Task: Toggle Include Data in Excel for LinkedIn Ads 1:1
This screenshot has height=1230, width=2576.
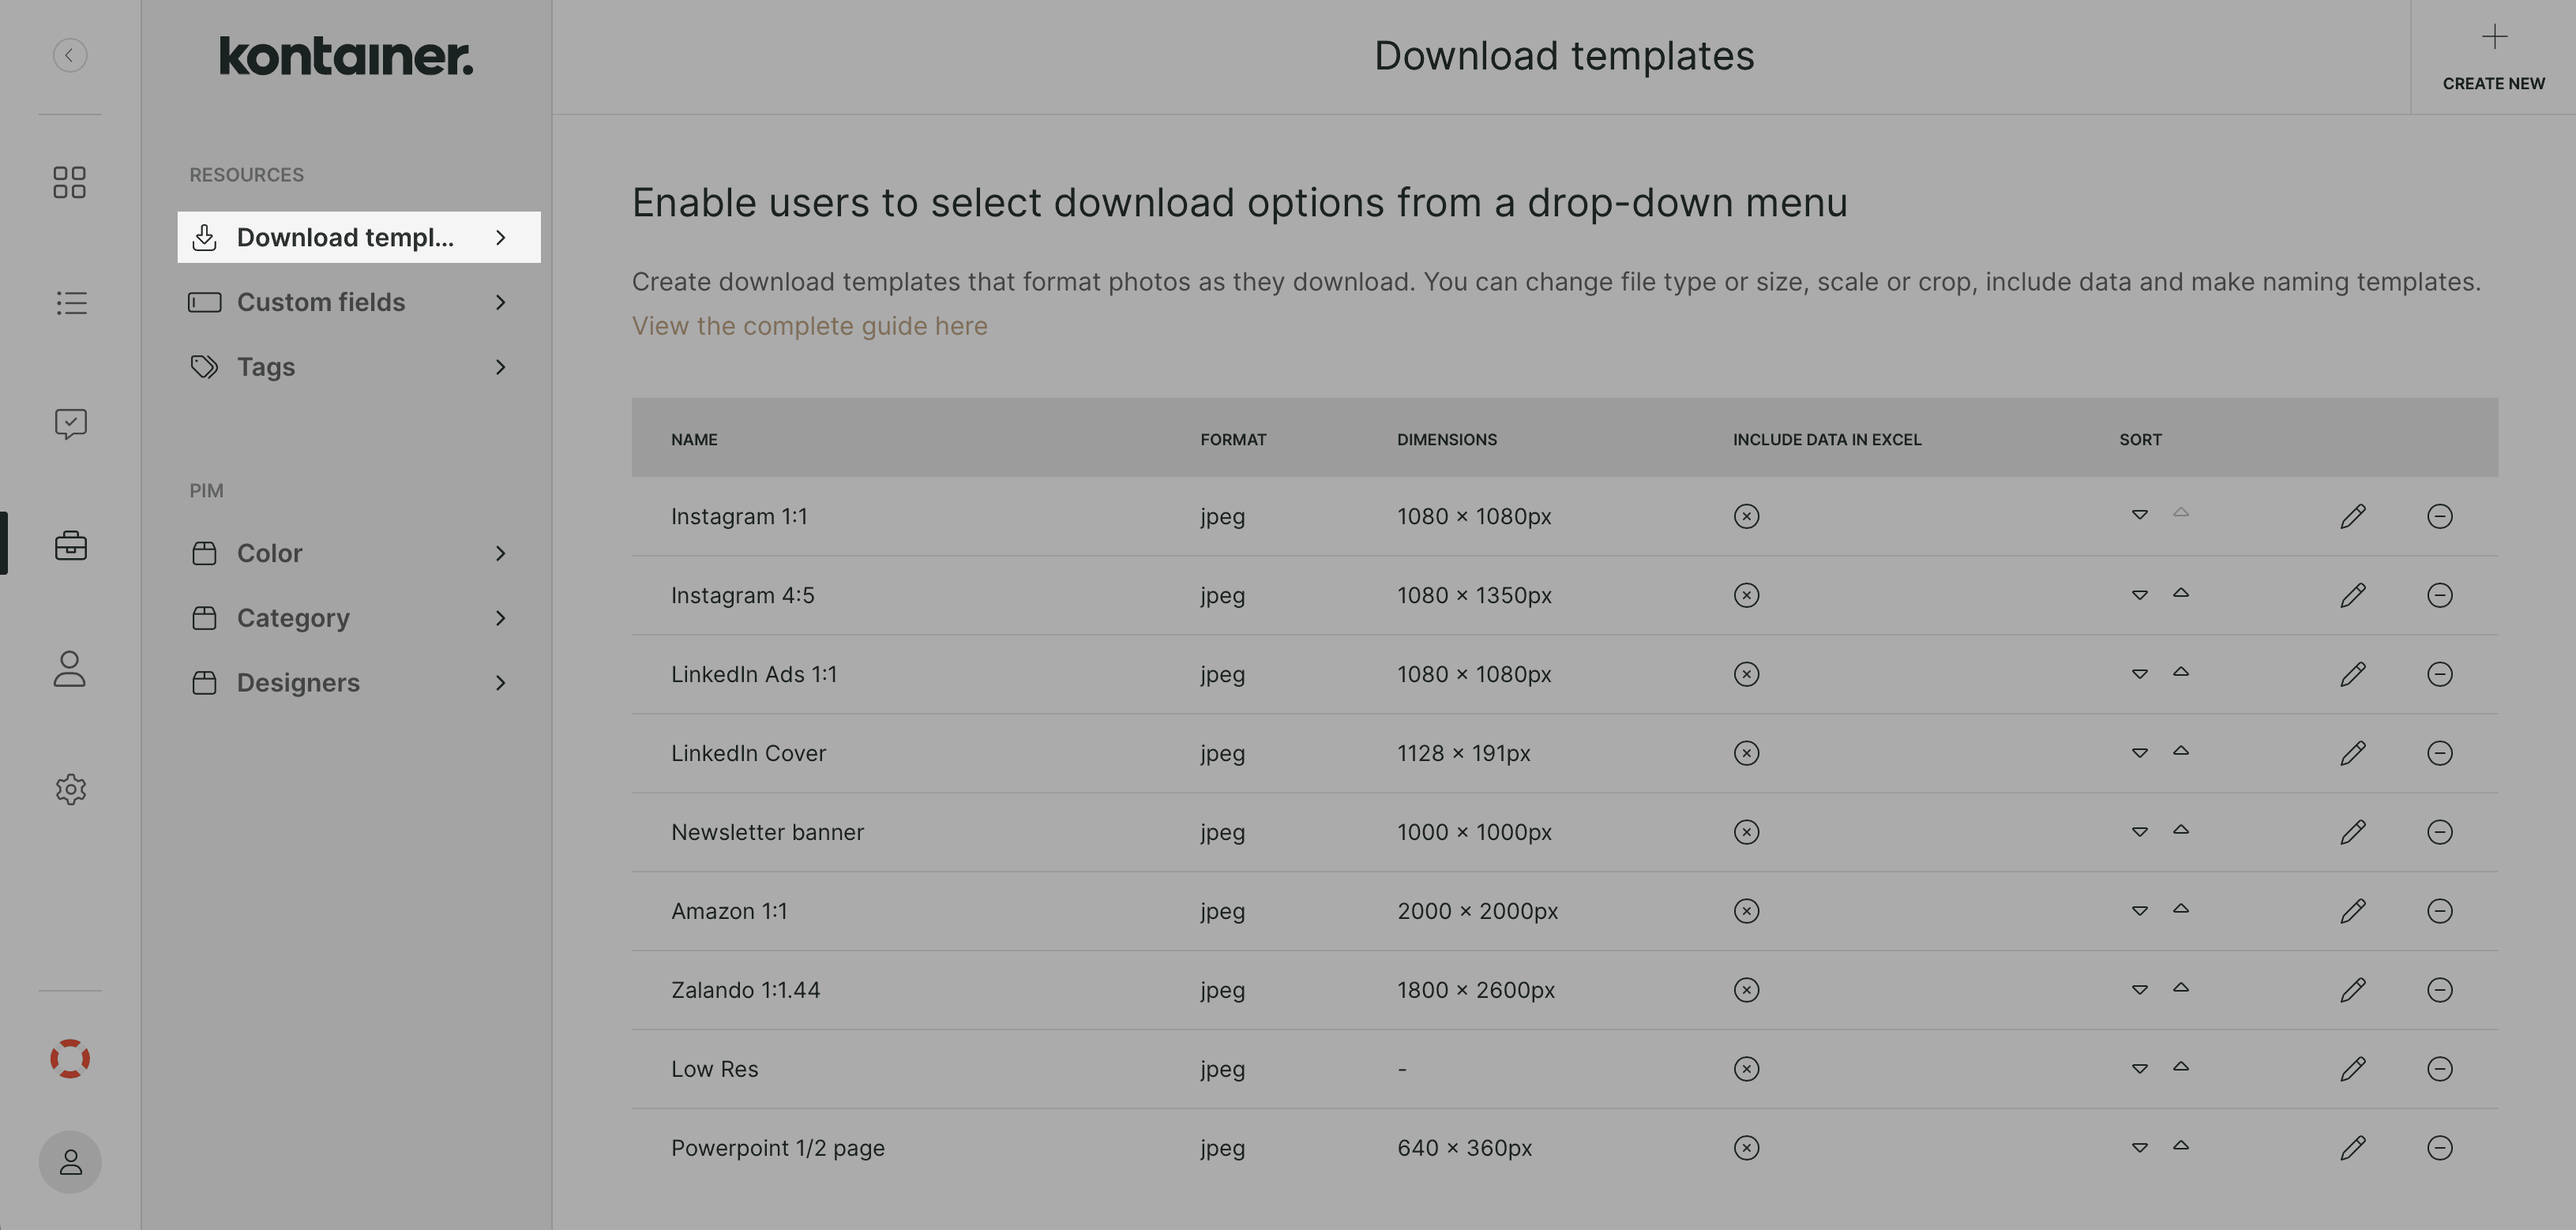Action: (1746, 673)
